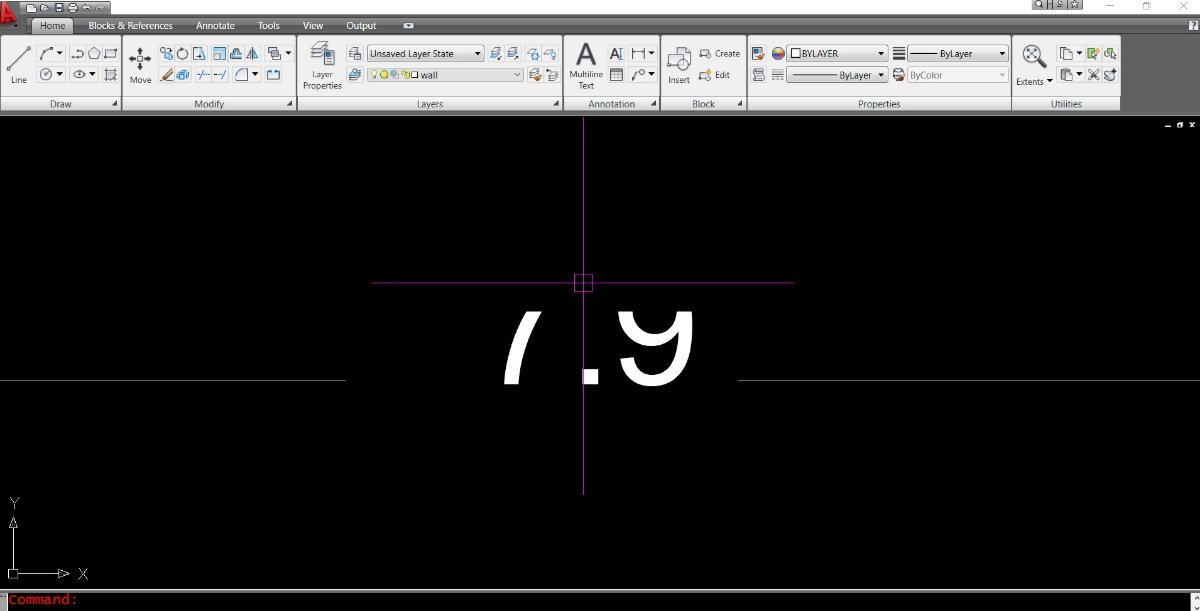Viewport: 1200px width, 611px height.
Task: Click the Trim tool icon
Action: click(x=203, y=75)
